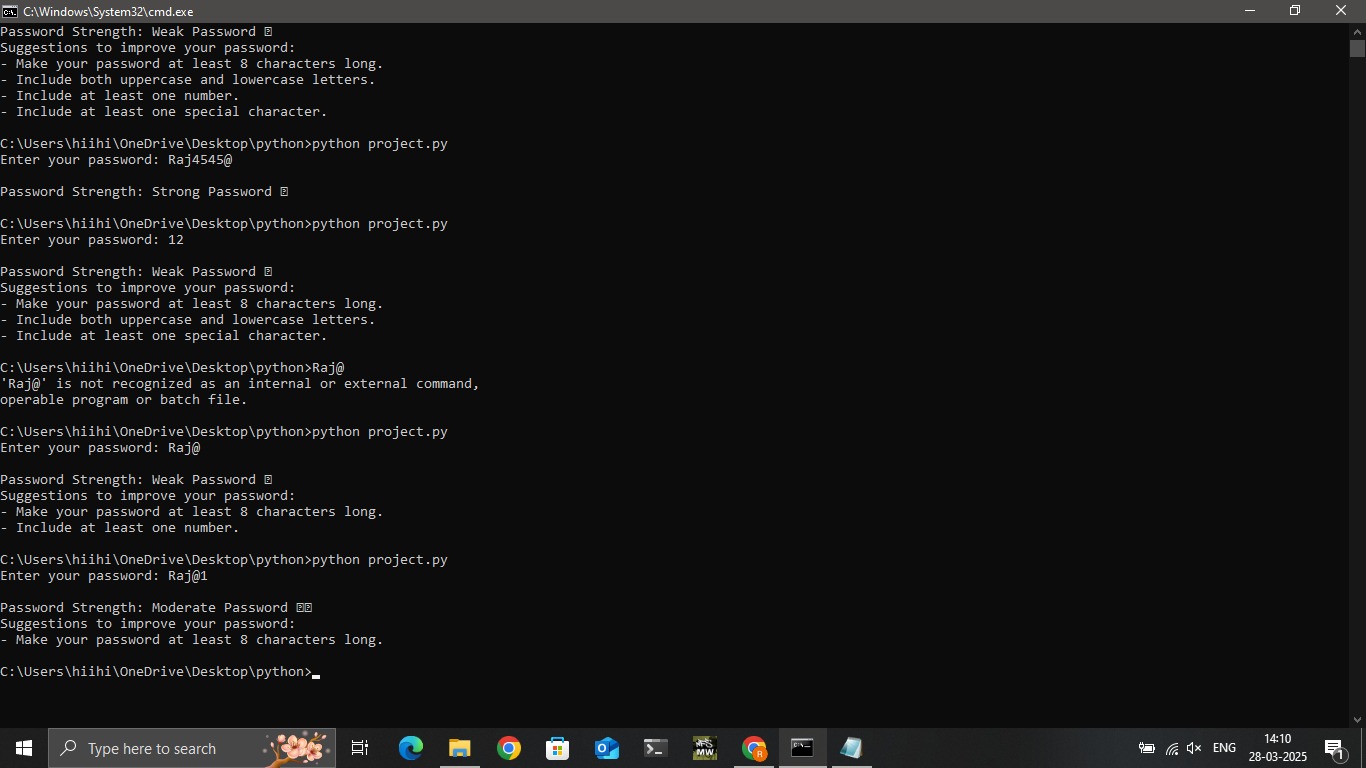Open Microsoft Store from the taskbar
This screenshot has height=768, width=1366.
coord(557,748)
